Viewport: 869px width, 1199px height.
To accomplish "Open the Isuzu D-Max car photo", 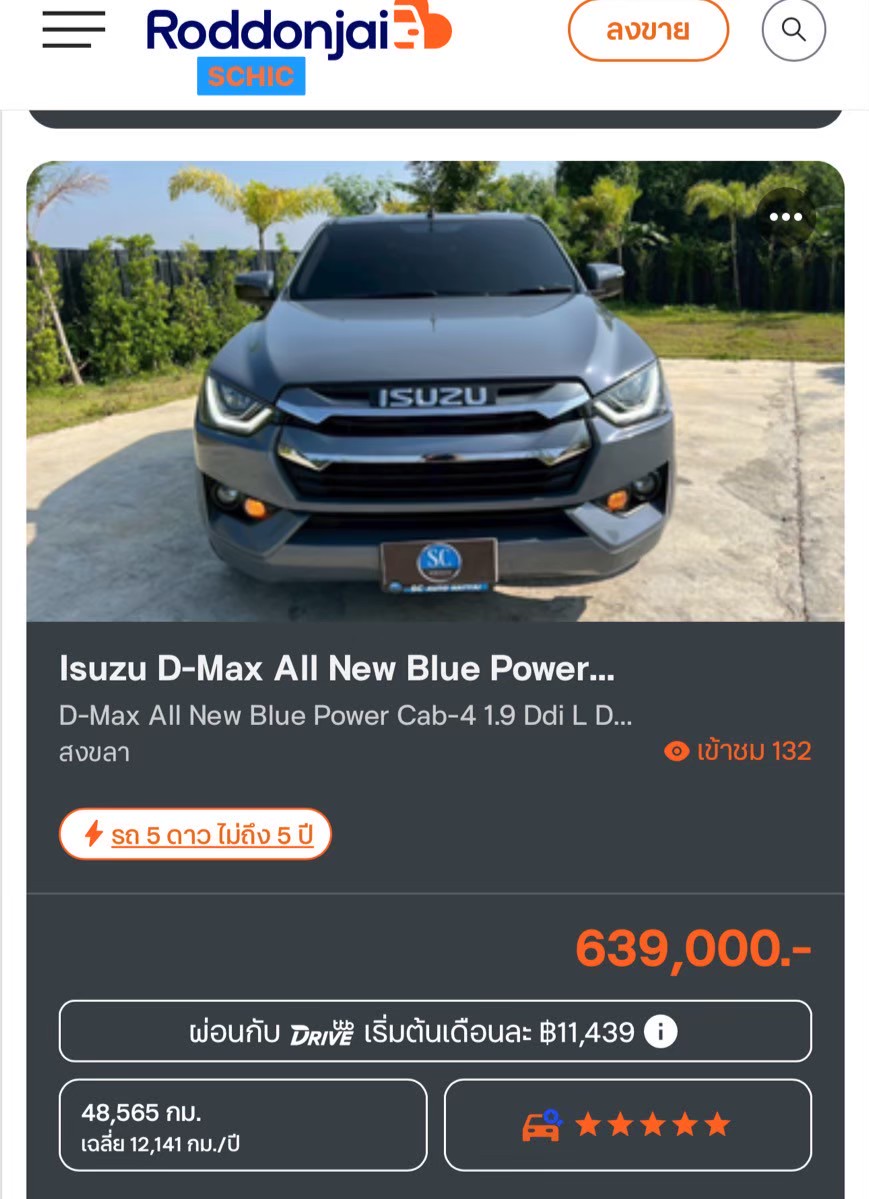I will [435, 391].
